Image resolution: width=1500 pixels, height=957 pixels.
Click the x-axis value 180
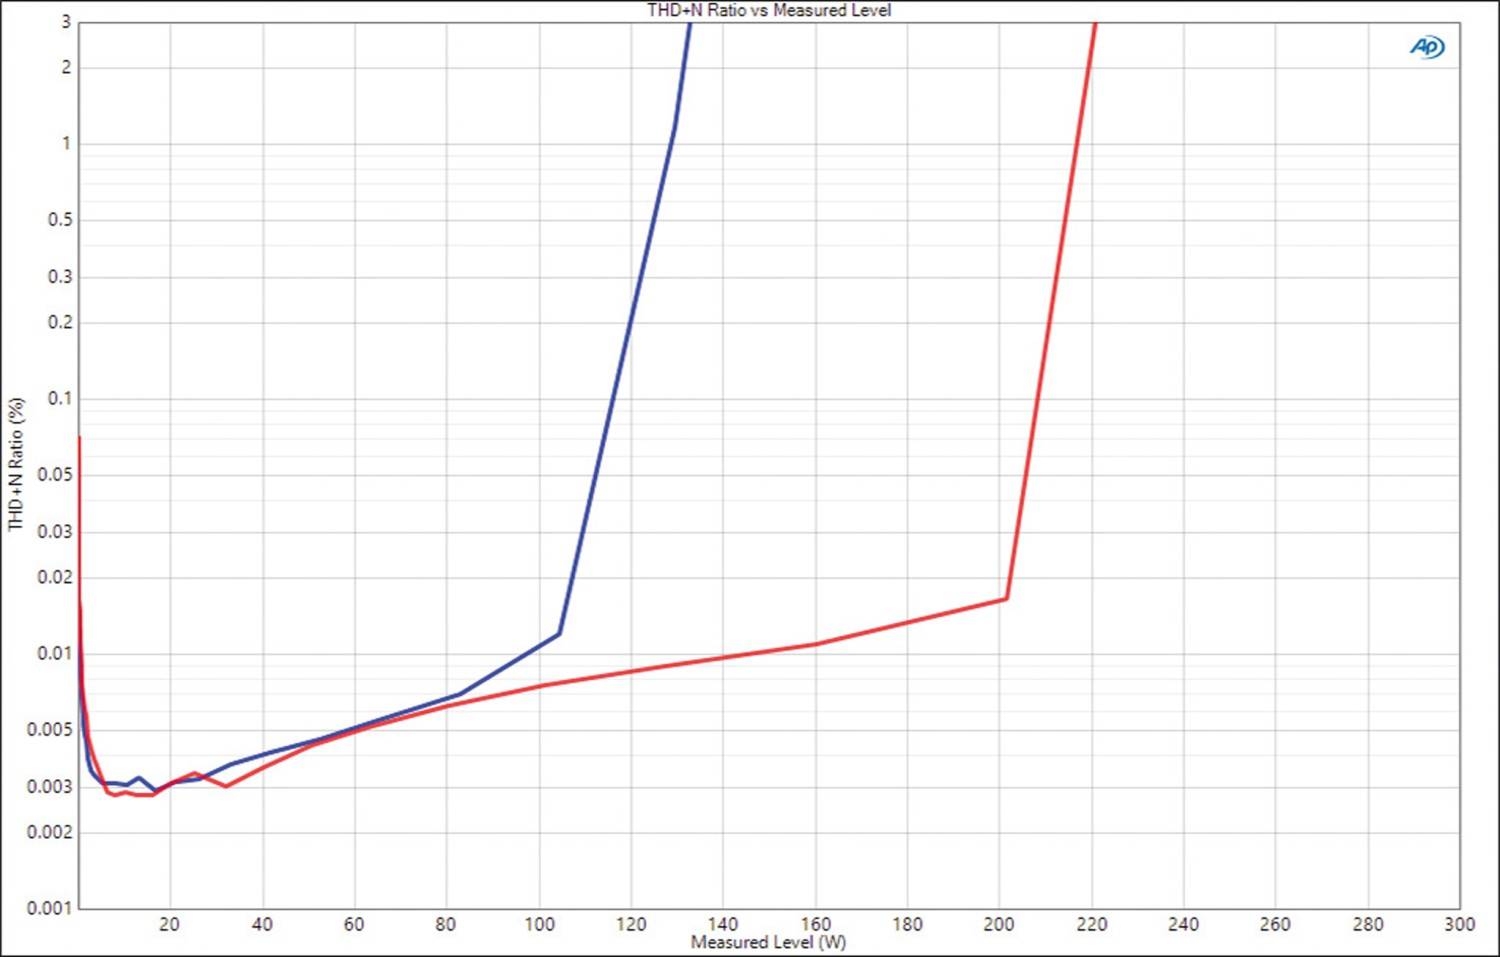tap(907, 924)
